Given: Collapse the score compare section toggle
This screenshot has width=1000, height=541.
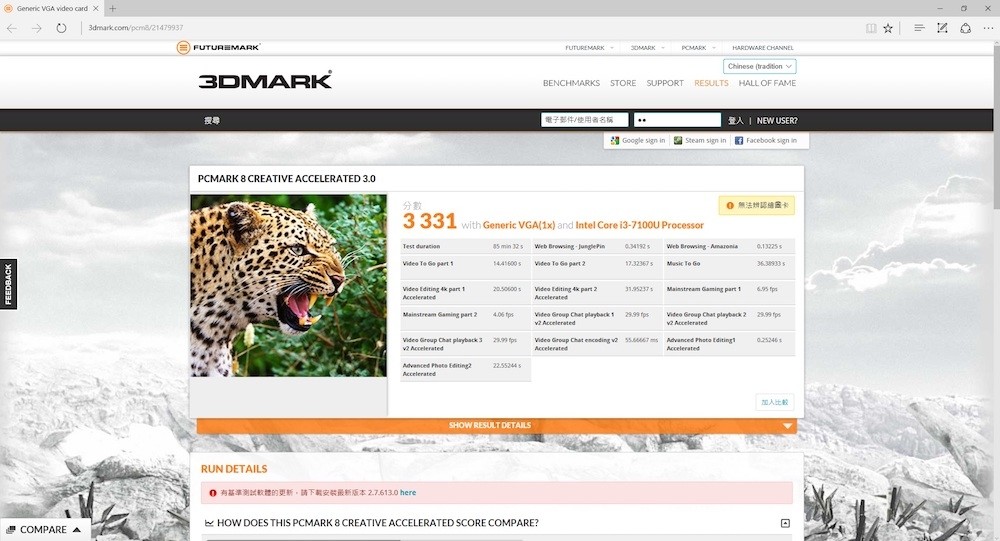Looking at the screenshot, I should (785, 523).
